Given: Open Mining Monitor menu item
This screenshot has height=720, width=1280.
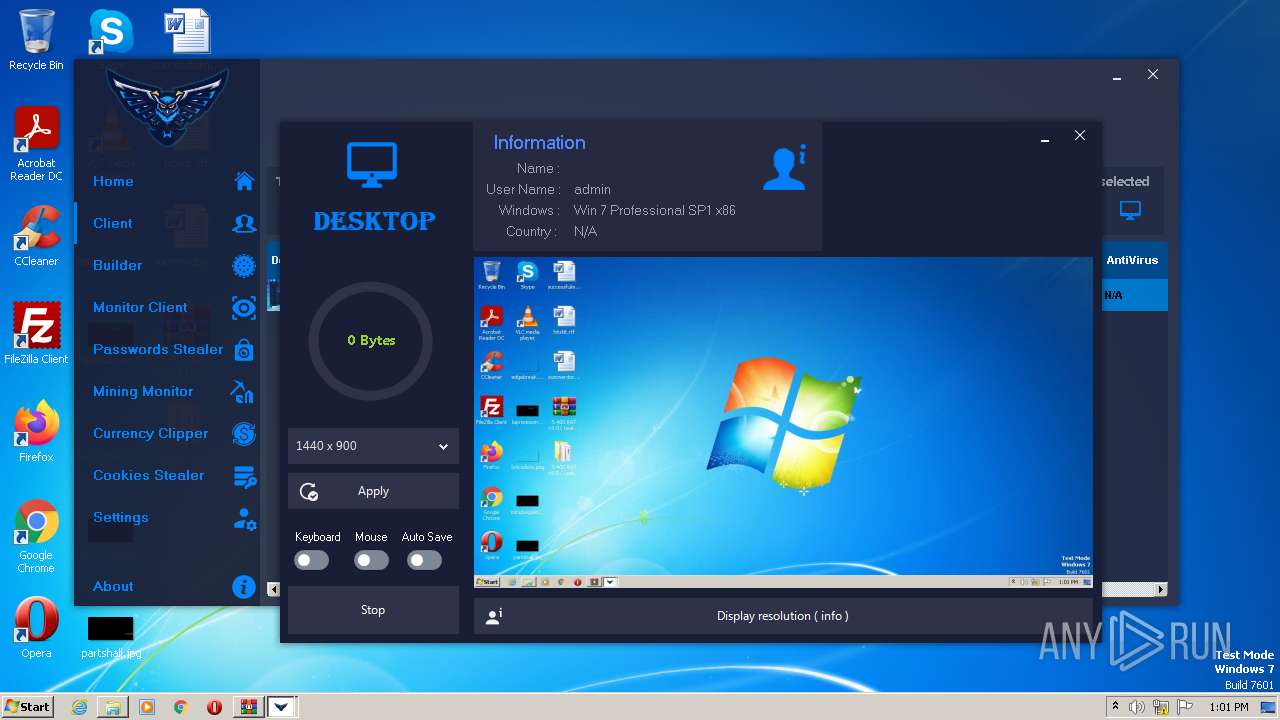Looking at the screenshot, I should click(143, 391).
